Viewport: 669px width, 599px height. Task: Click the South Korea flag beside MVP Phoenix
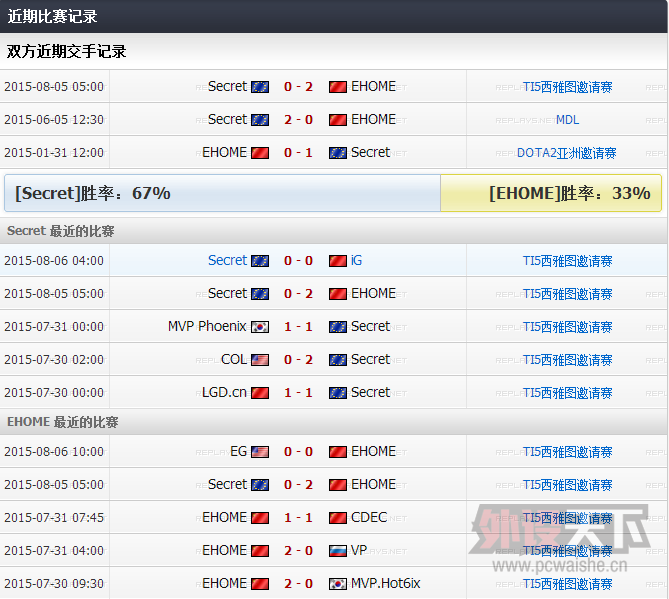[260, 327]
